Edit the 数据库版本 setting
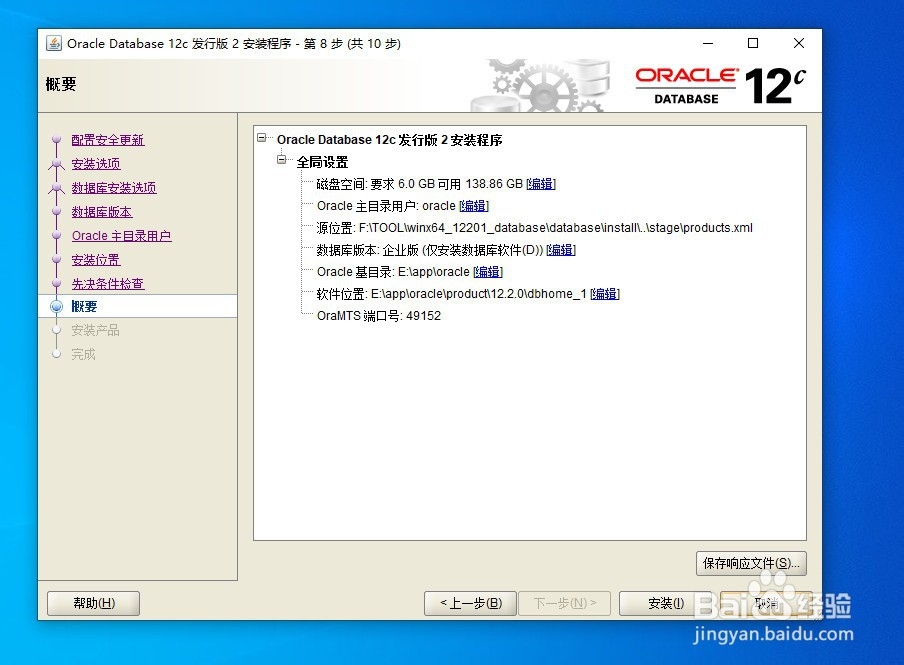 point(561,249)
